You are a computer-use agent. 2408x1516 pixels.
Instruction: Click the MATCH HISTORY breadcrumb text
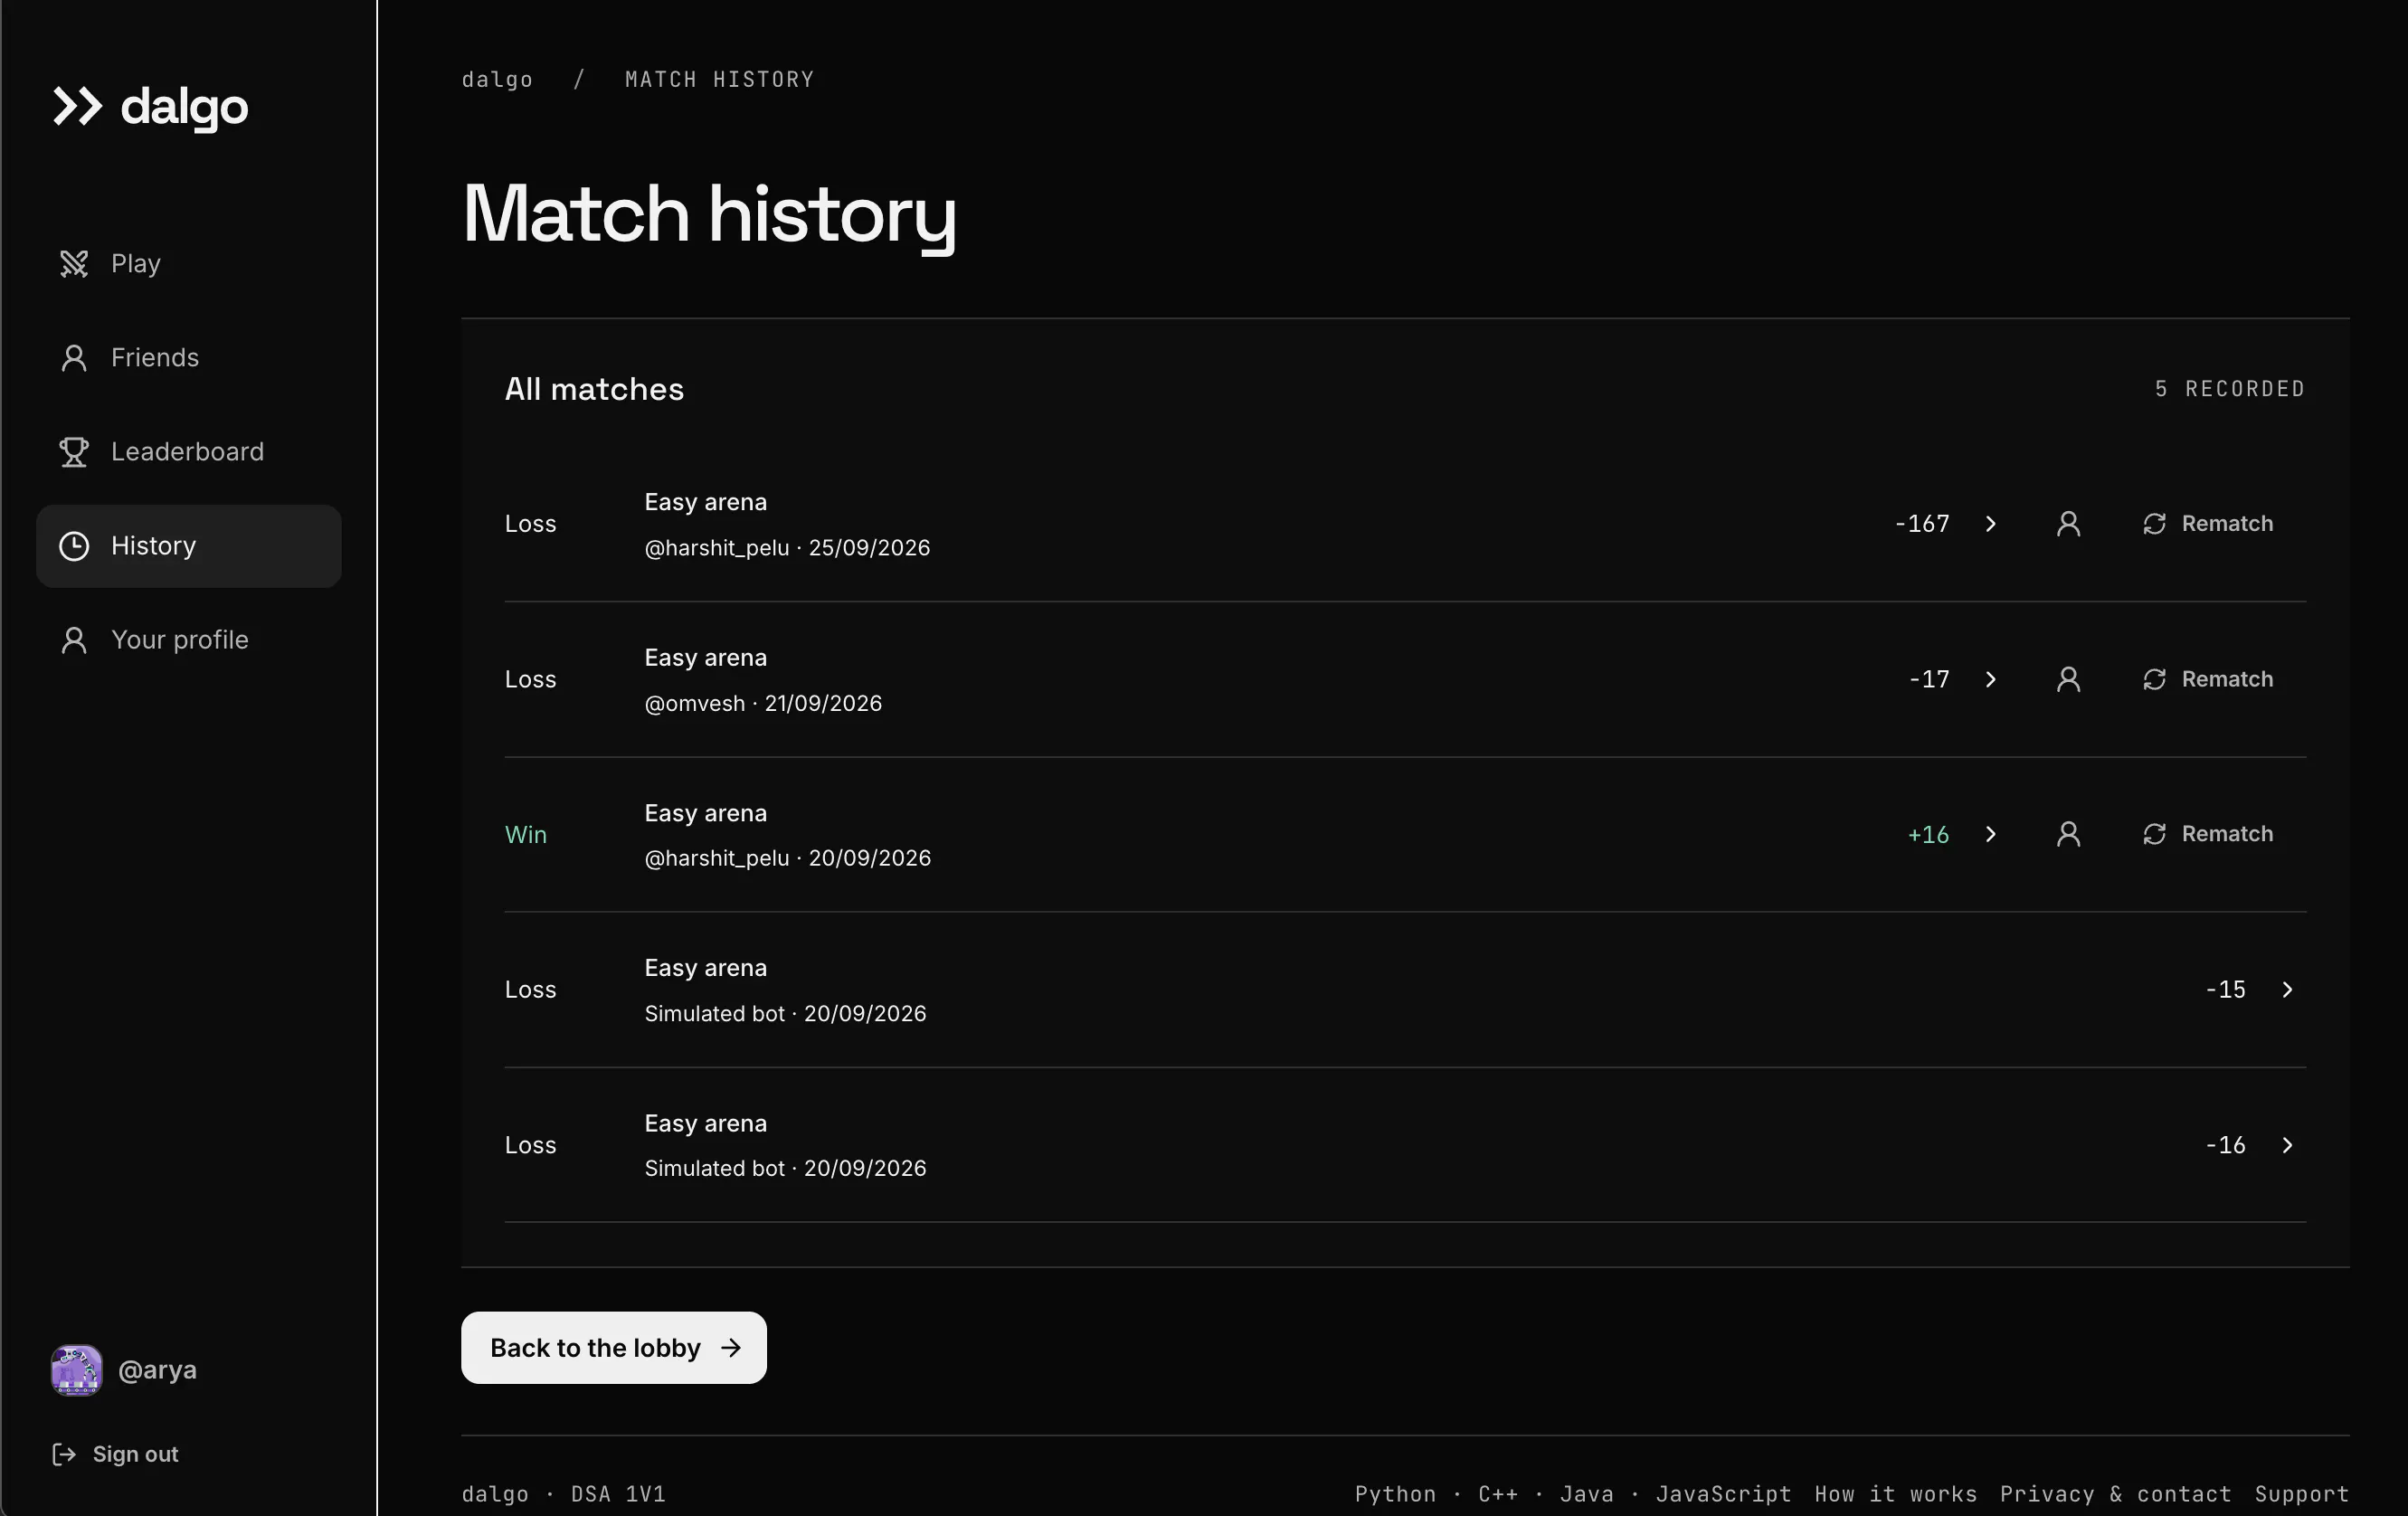(719, 79)
